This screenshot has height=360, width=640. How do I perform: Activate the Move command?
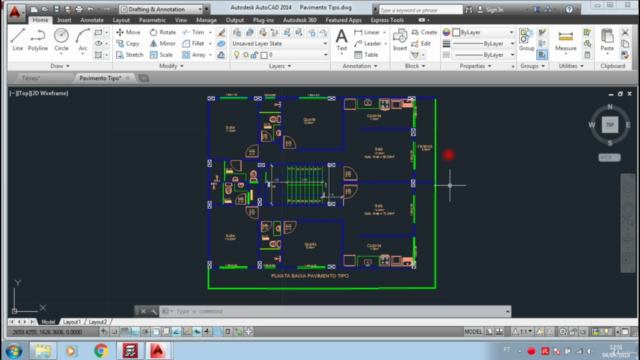point(128,32)
